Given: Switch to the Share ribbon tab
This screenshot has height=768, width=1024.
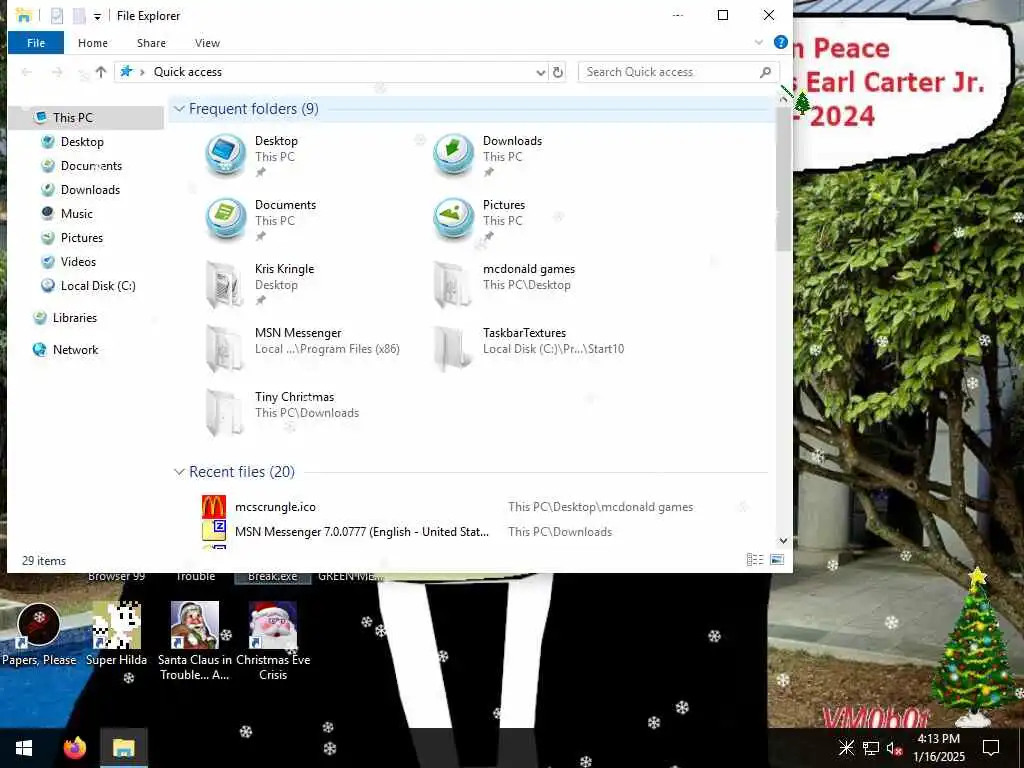Looking at the screenshot, I should [x=151, y=43].
